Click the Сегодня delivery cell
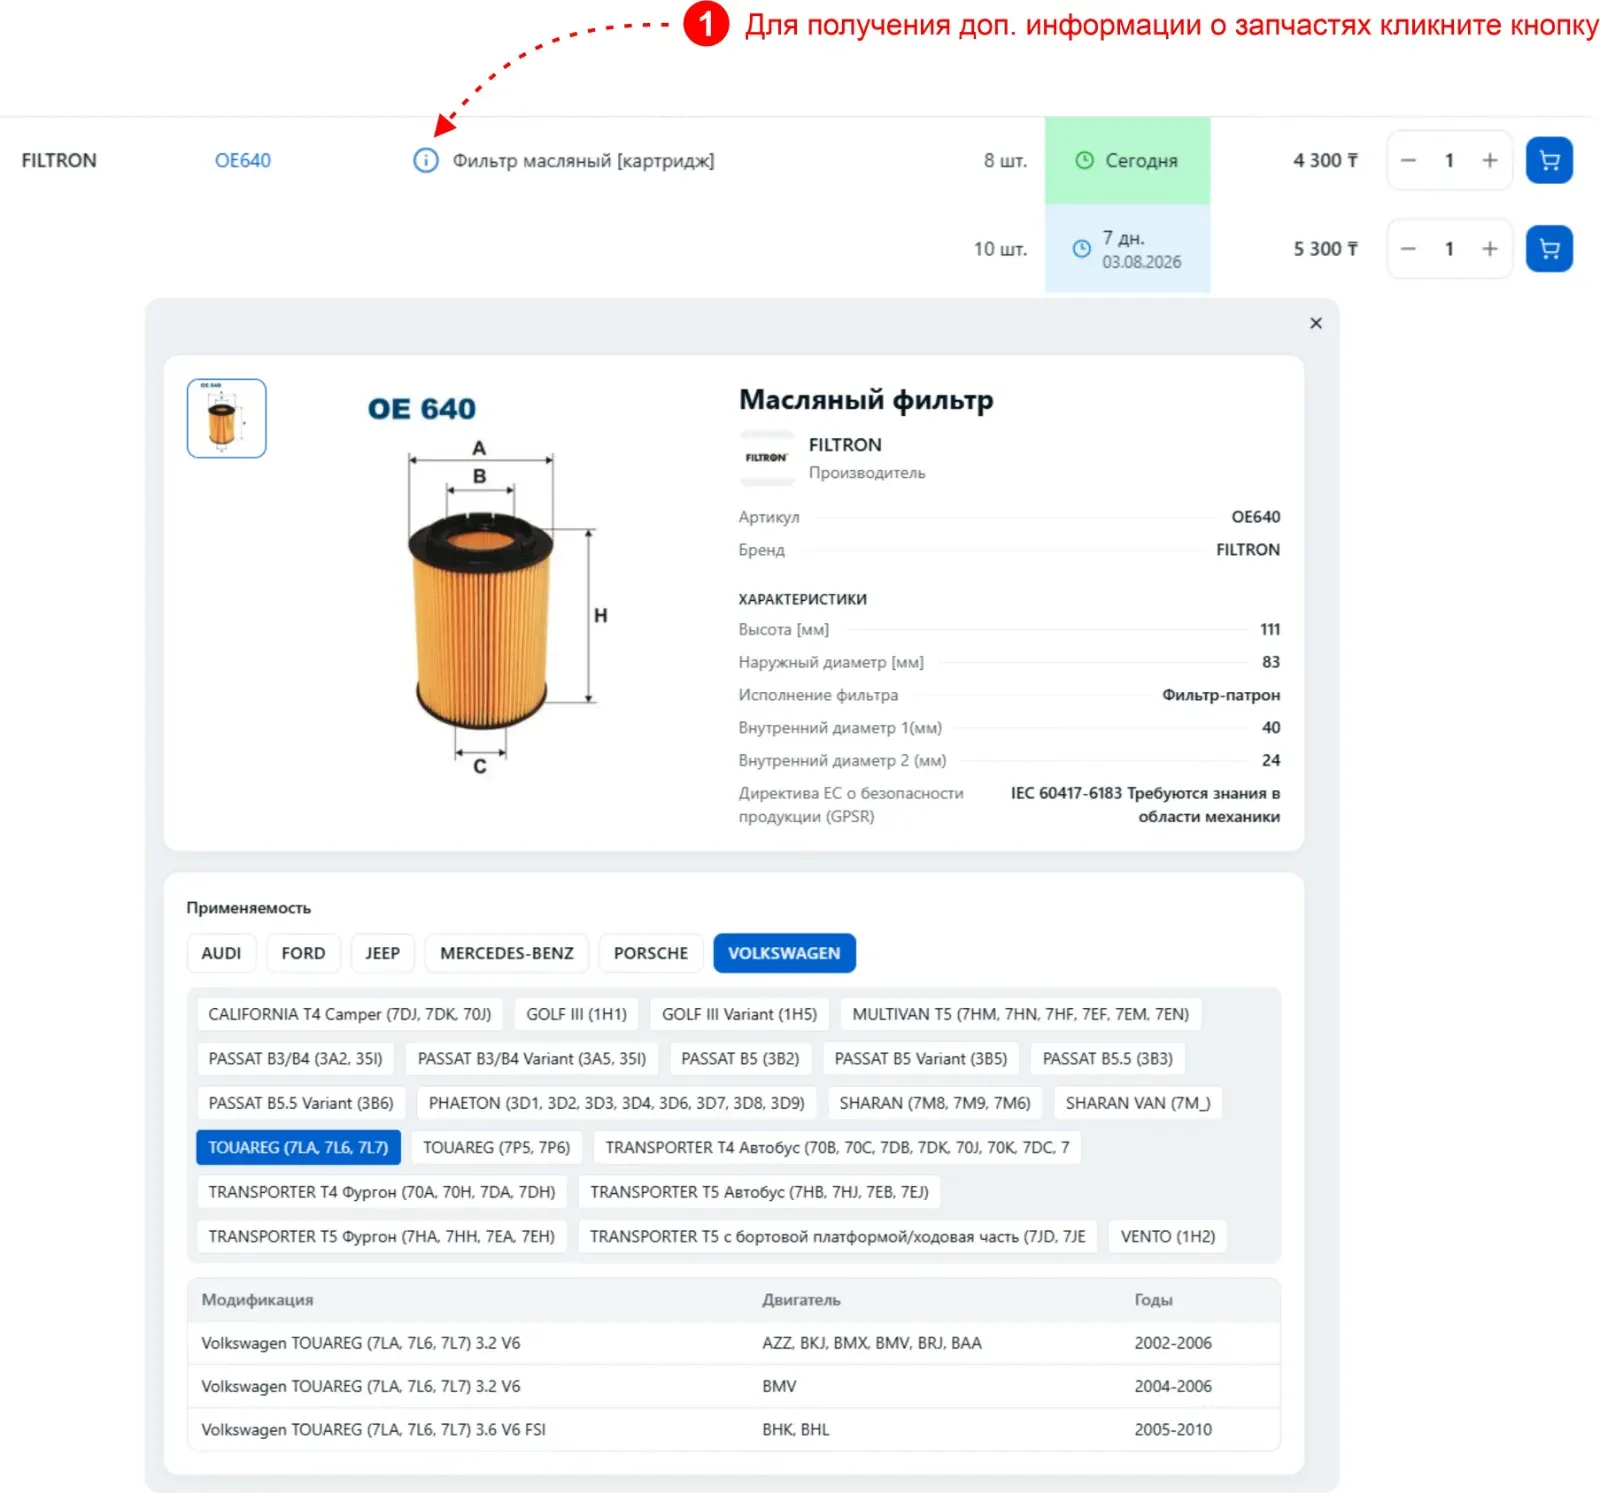The height and width of the screenshot is (1493, 1600). tap(1127, 160)
